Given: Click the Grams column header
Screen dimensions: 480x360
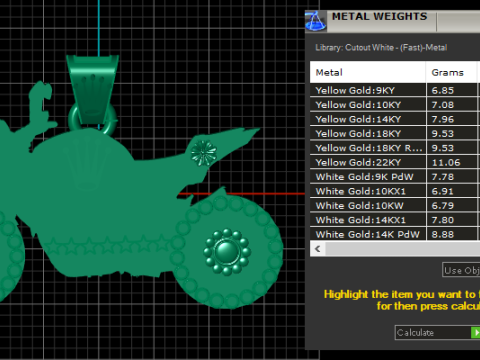Looking at the screenshot, I should coord(452,72).
